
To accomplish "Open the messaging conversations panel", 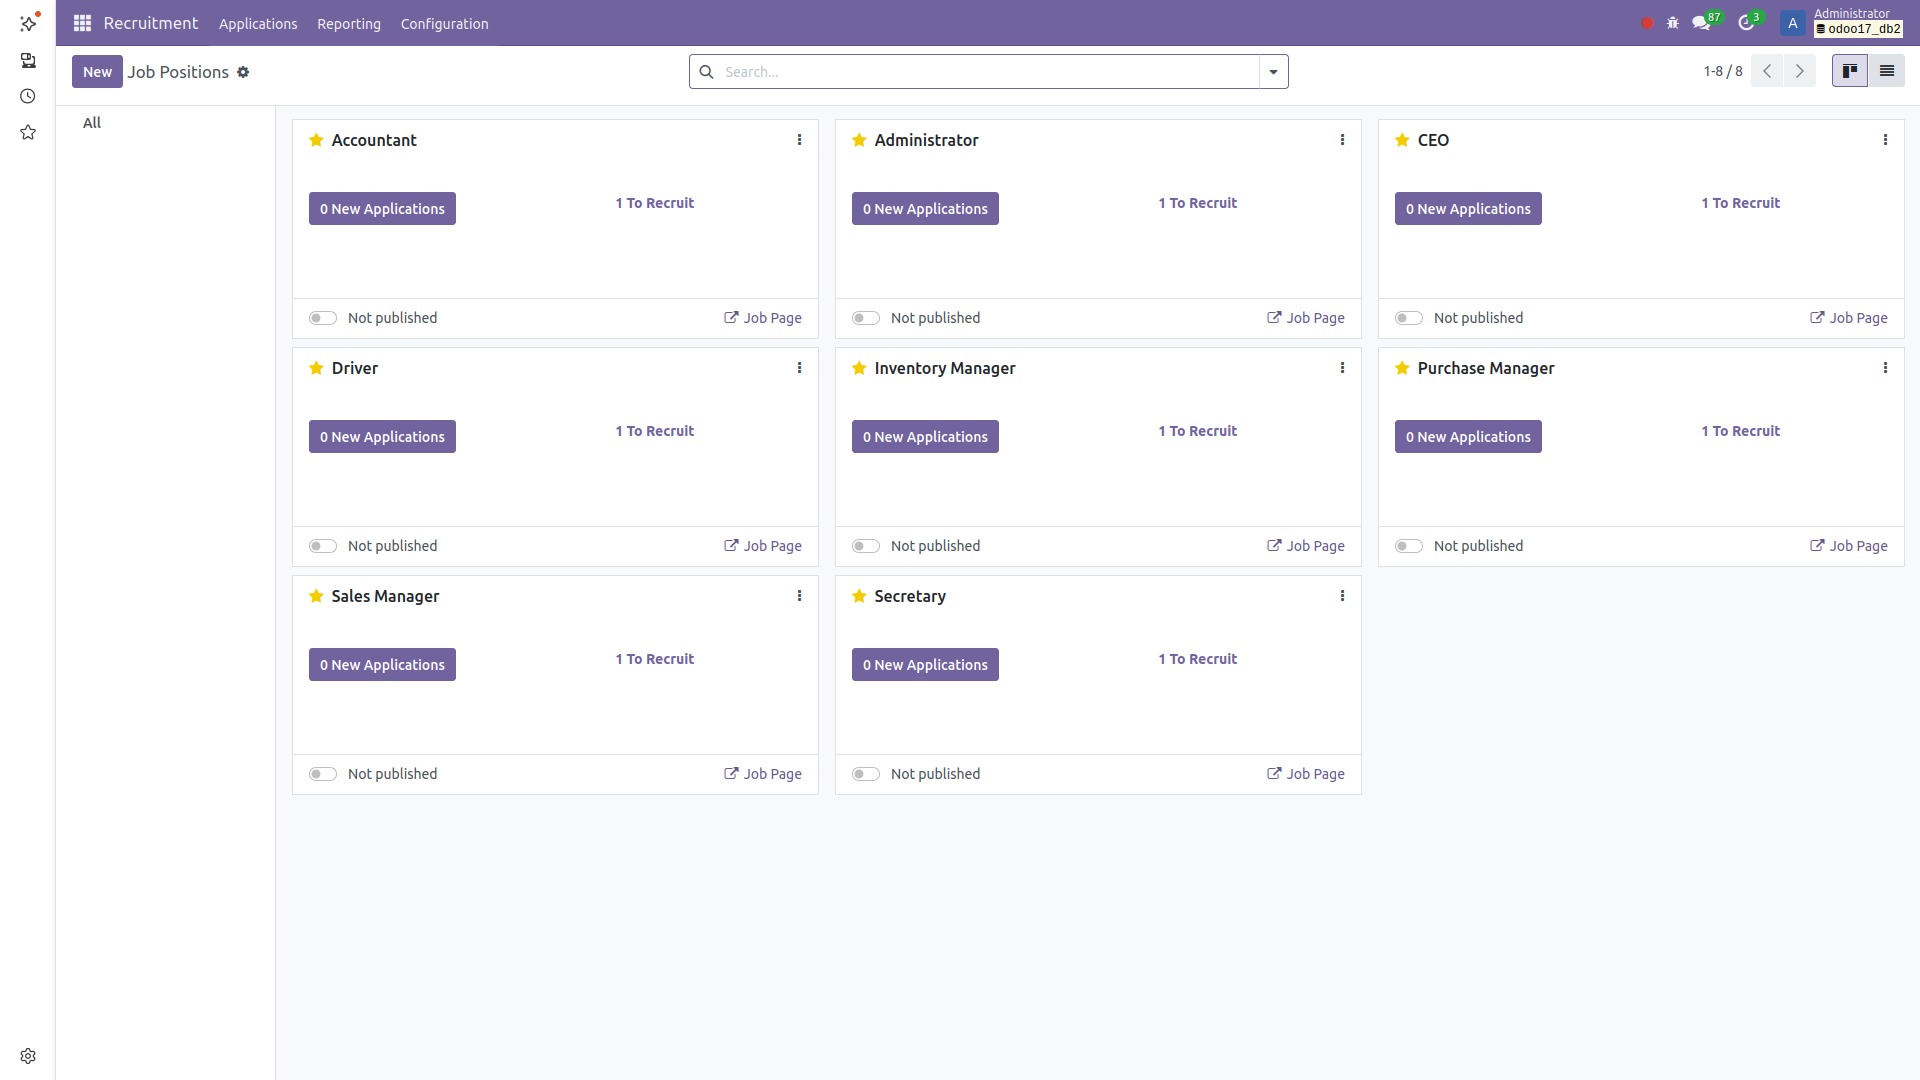I will (x=1702, y=21).
